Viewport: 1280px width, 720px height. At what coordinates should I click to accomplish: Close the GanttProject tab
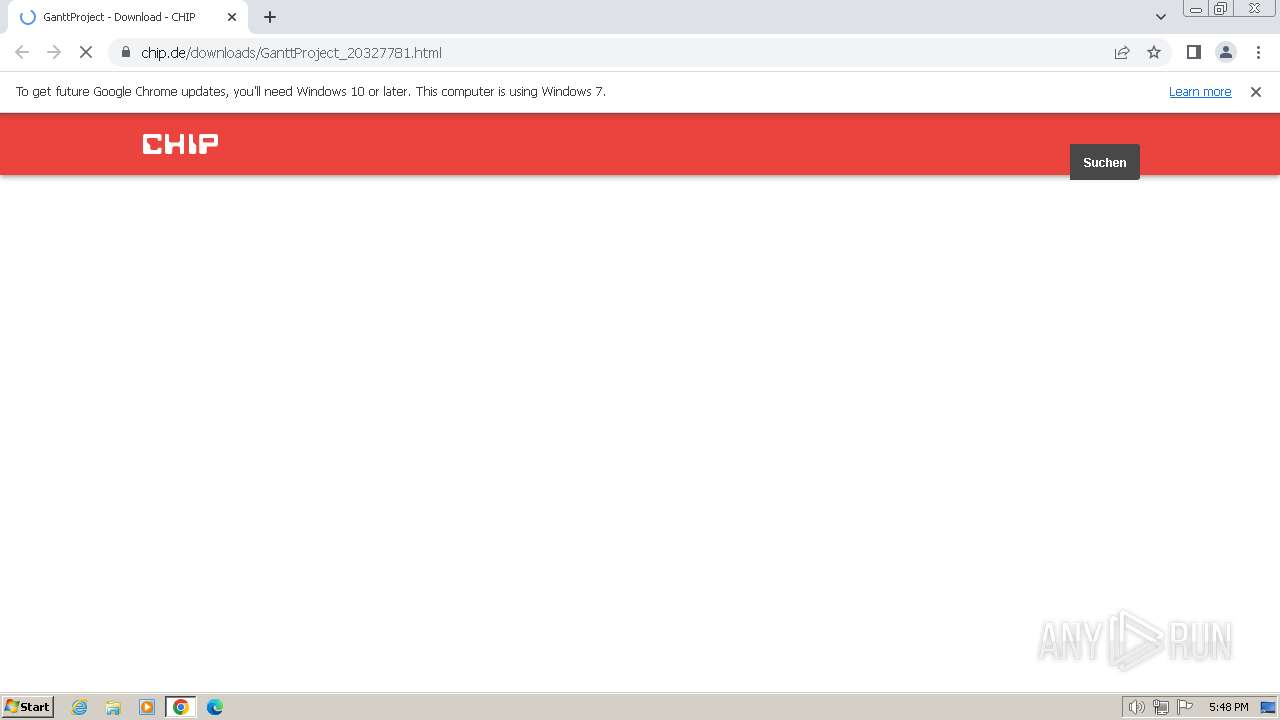point(232,17)
